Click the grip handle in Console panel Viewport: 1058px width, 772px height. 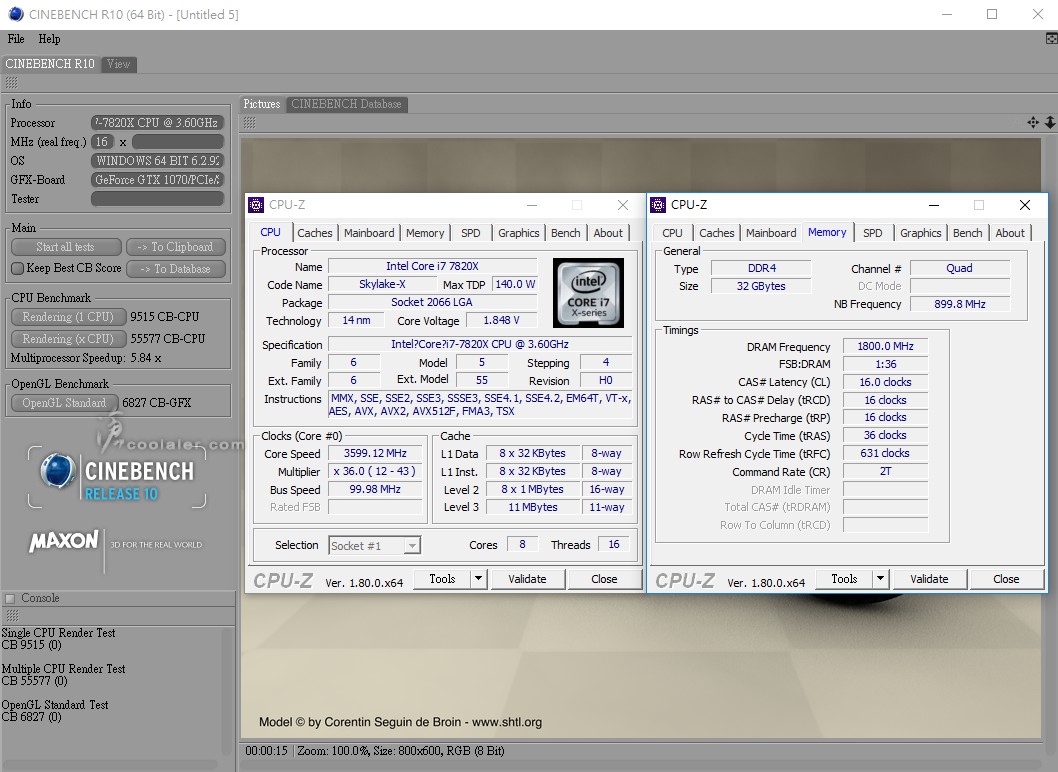click(x=11, y=615)
